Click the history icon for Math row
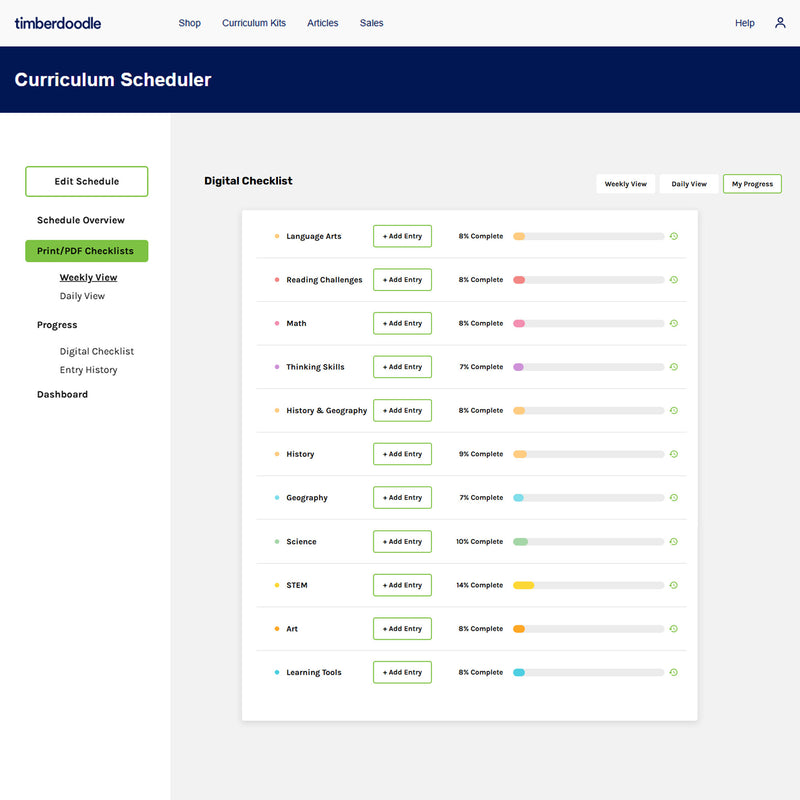Screen dimensions: 800x800 [x=674, y=323]
